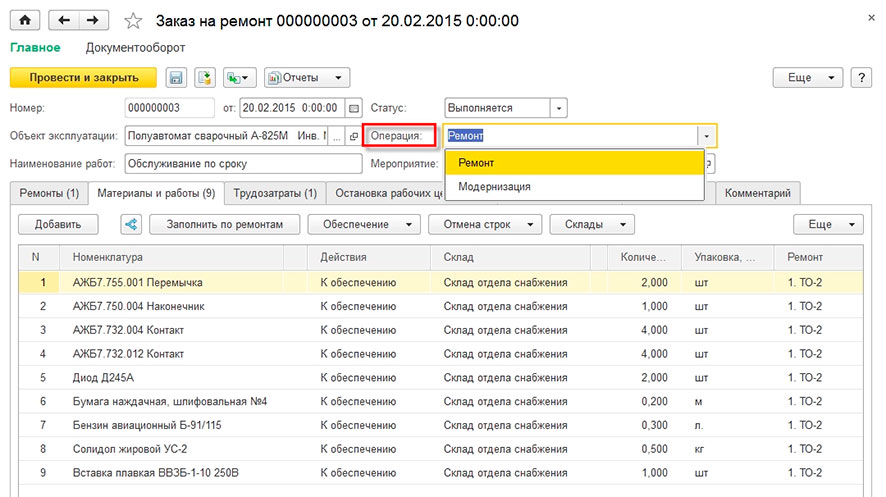Switch to the Главное section
This screenshot has height=497, width=886.
(35, 47)
